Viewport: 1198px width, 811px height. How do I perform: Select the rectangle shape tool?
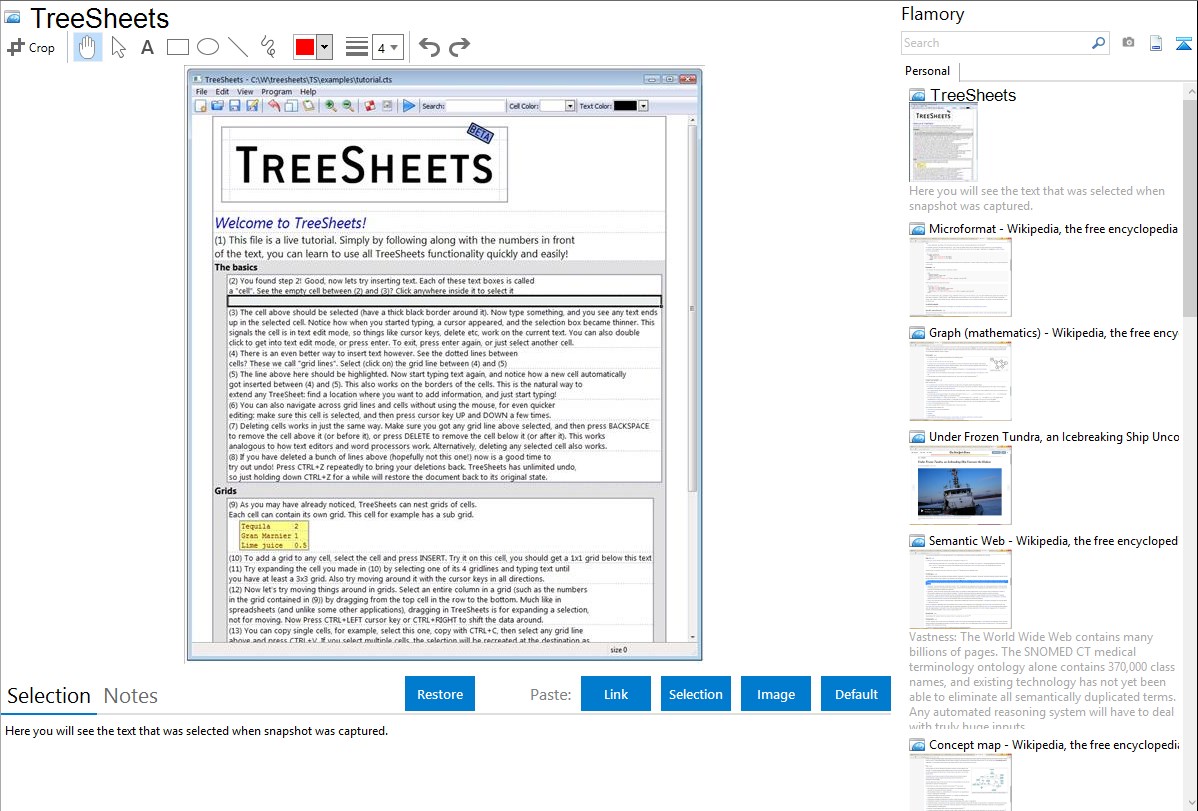[x=177, y=47]
